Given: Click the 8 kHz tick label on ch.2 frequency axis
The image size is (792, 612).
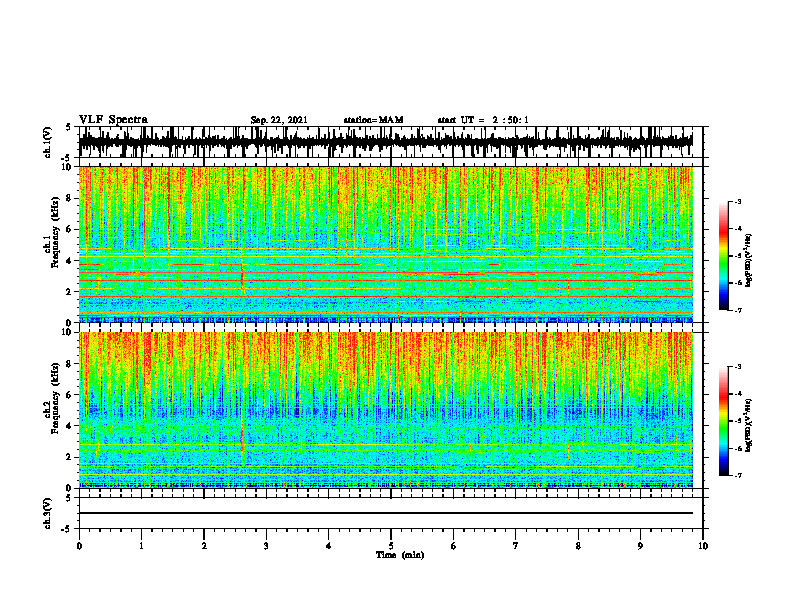Looking at the screenshot, I should 69,364.
